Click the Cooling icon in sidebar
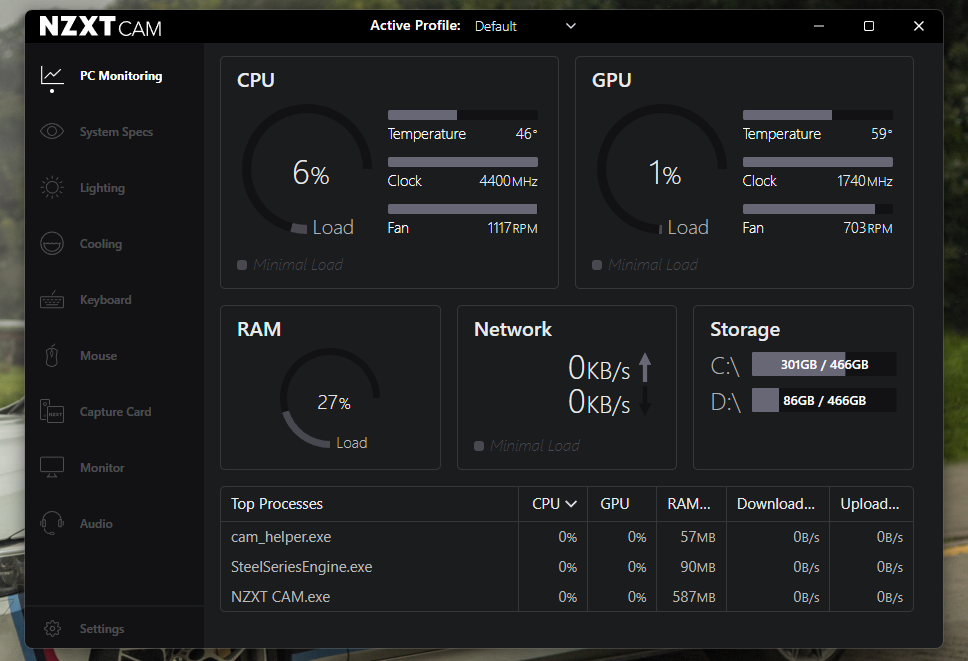 [52, 244]
